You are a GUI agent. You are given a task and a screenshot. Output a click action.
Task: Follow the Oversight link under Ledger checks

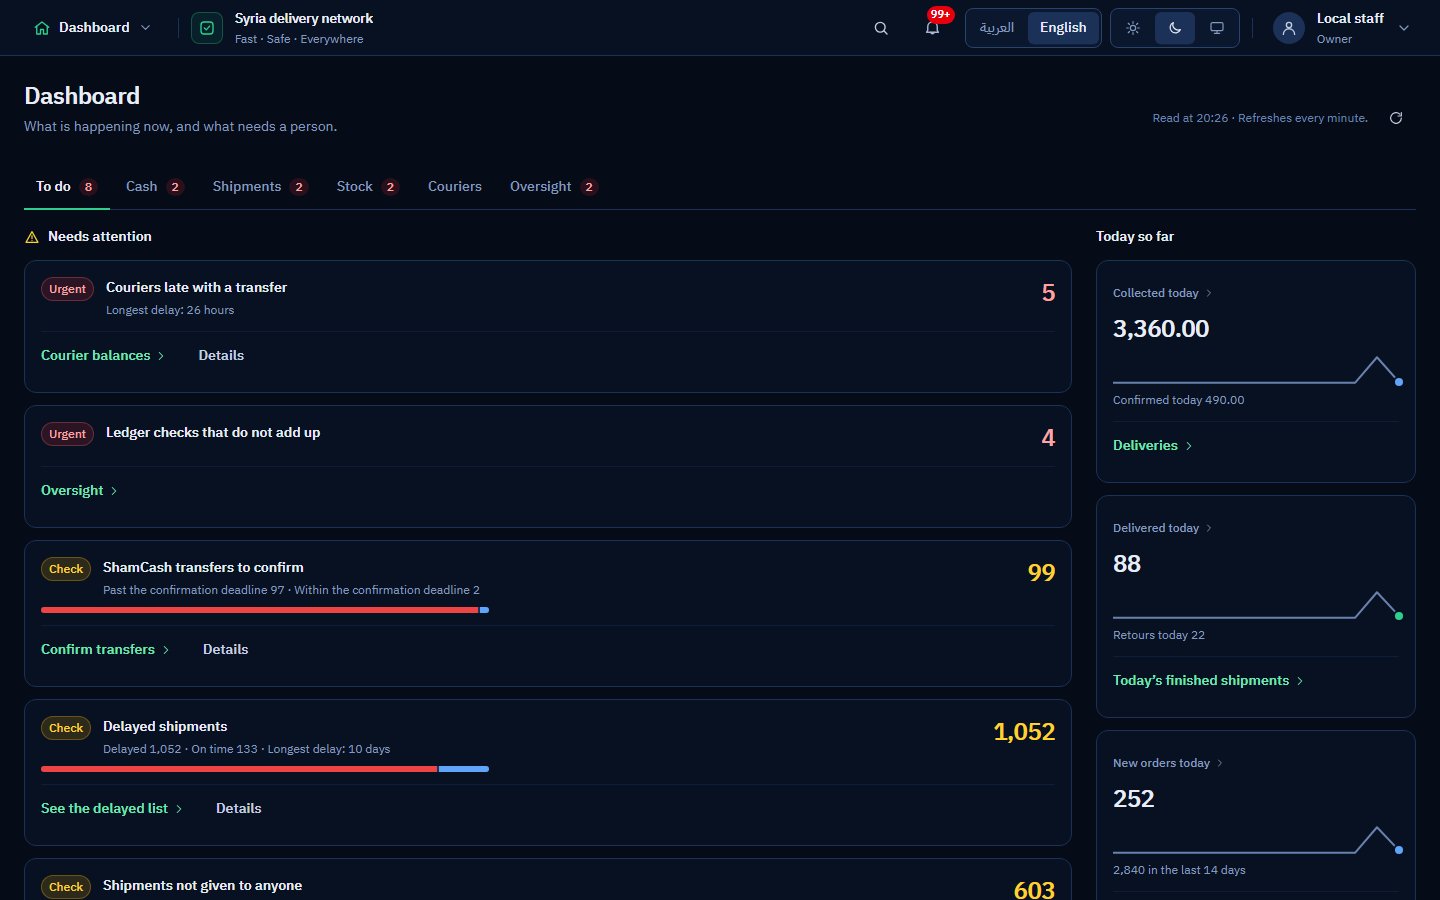click(x=79, y=491)
